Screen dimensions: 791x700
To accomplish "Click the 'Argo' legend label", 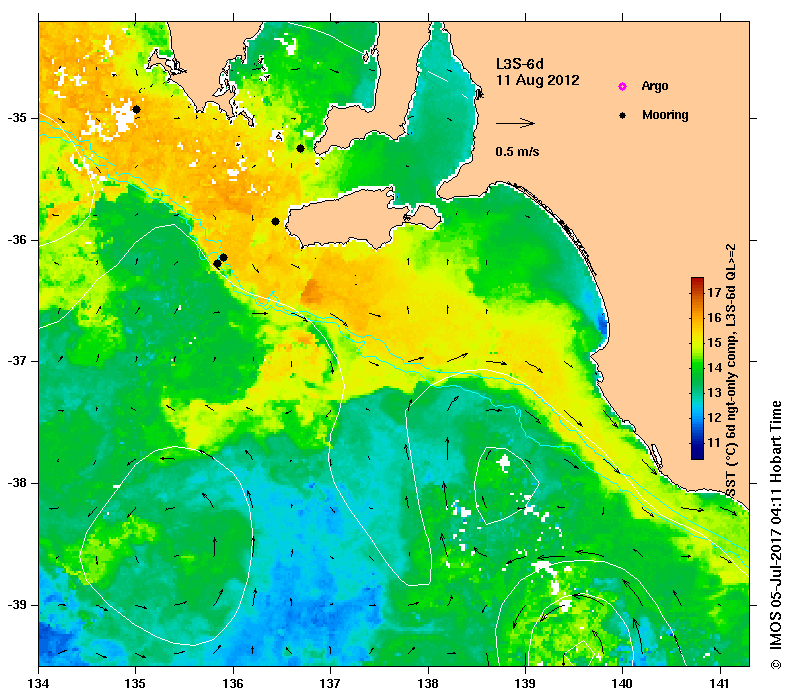I will [x=655, y=86].
